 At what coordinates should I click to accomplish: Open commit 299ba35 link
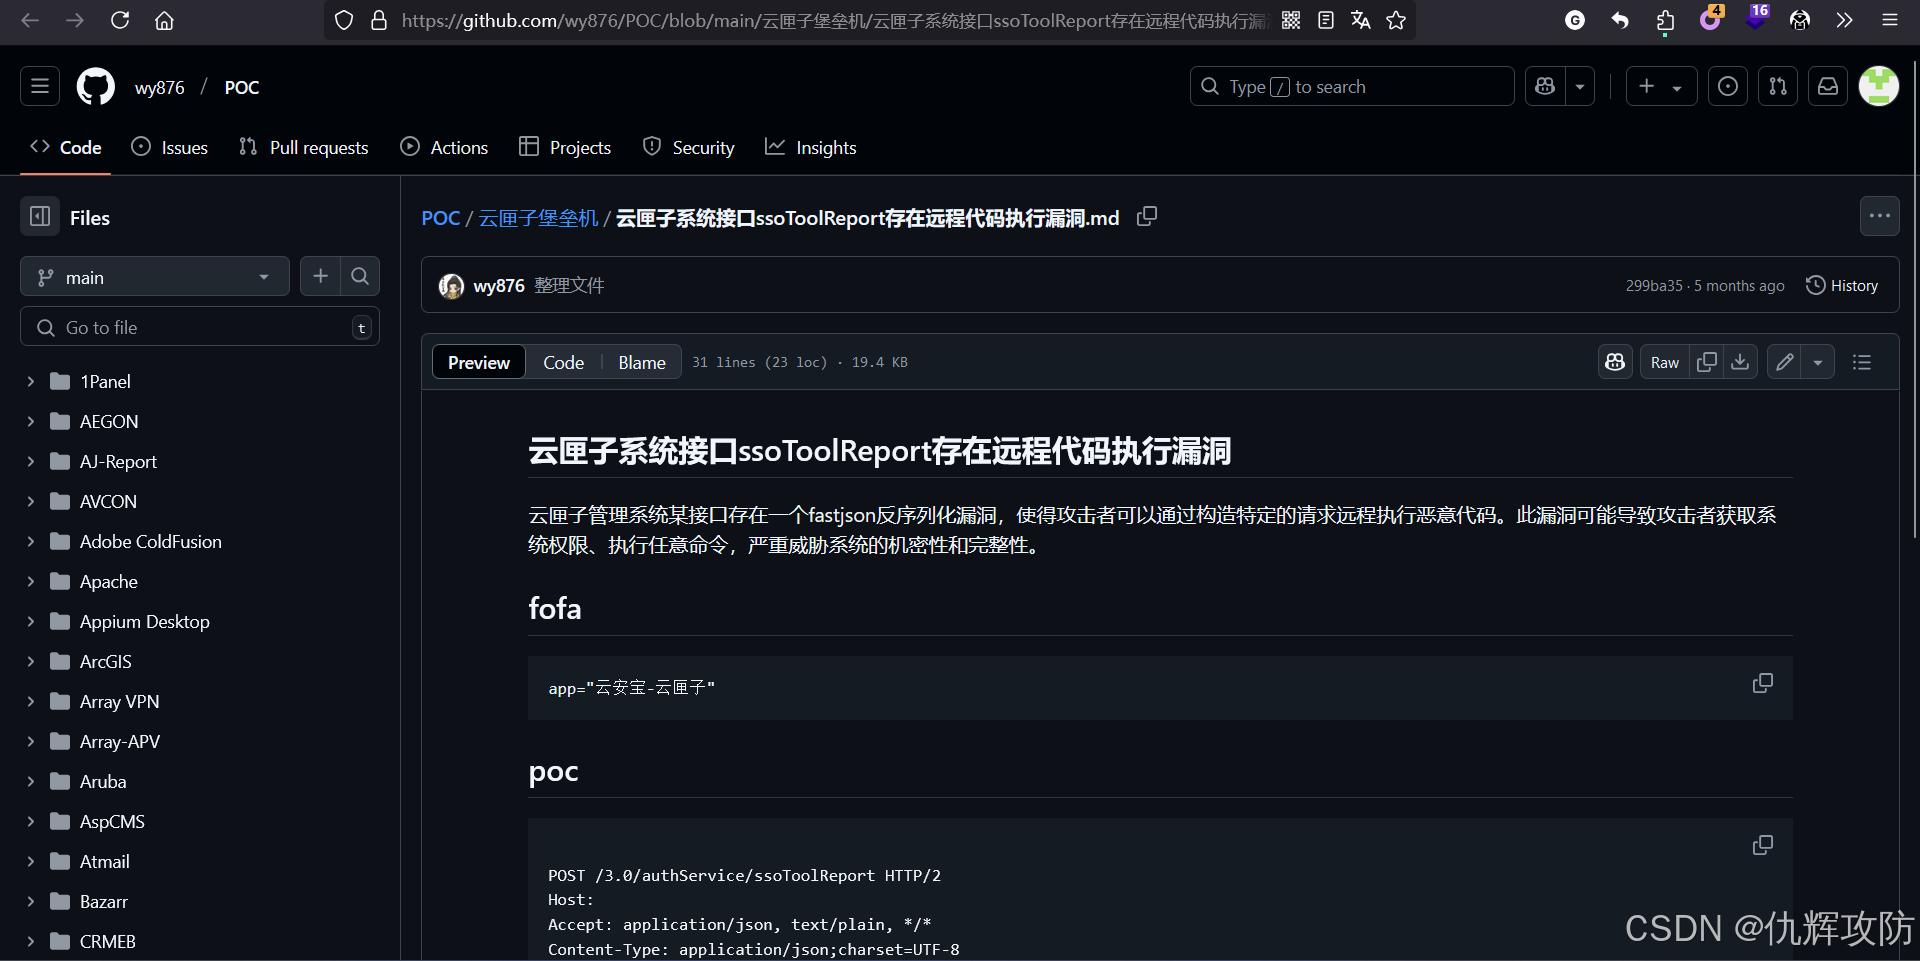(x=1654, y=286)
